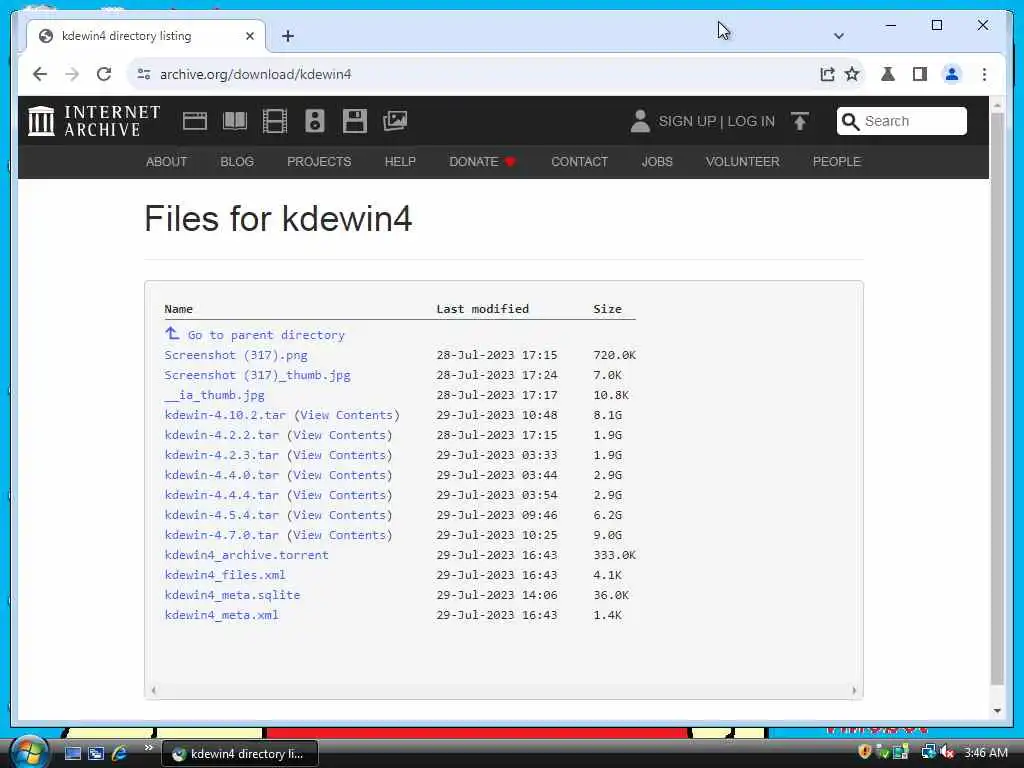This screenshot has width=1024, height=768.
Task: Click the taskbar kdewin4 directory button
Action: coord(239,754)
